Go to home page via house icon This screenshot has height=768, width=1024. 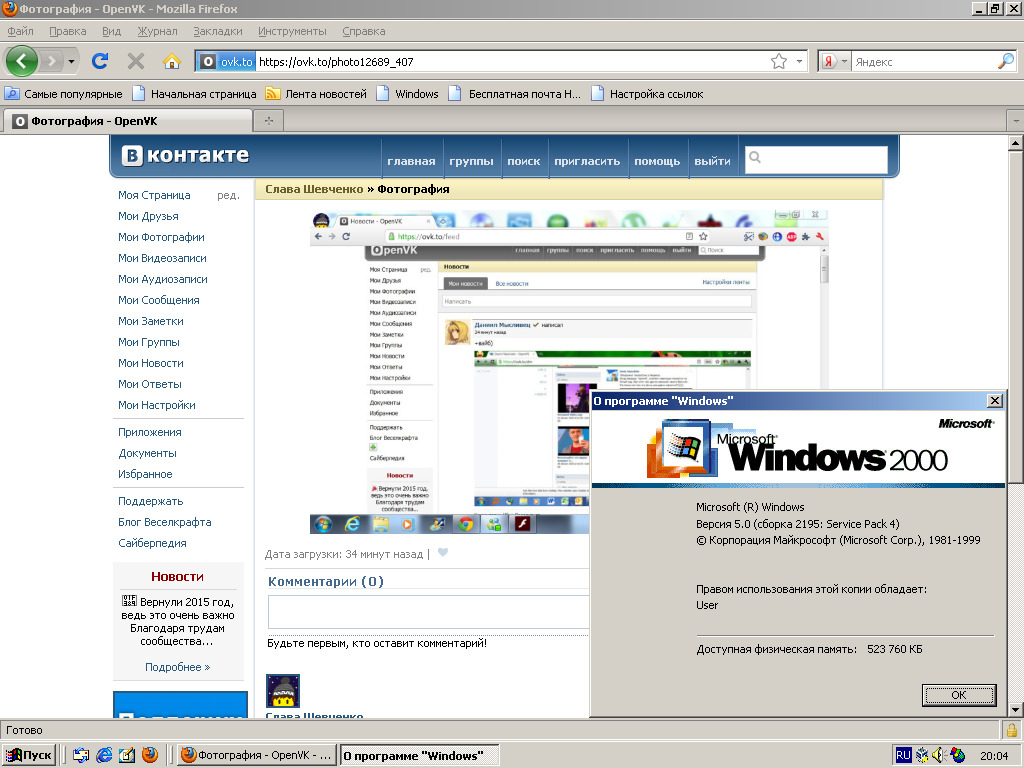172,61
